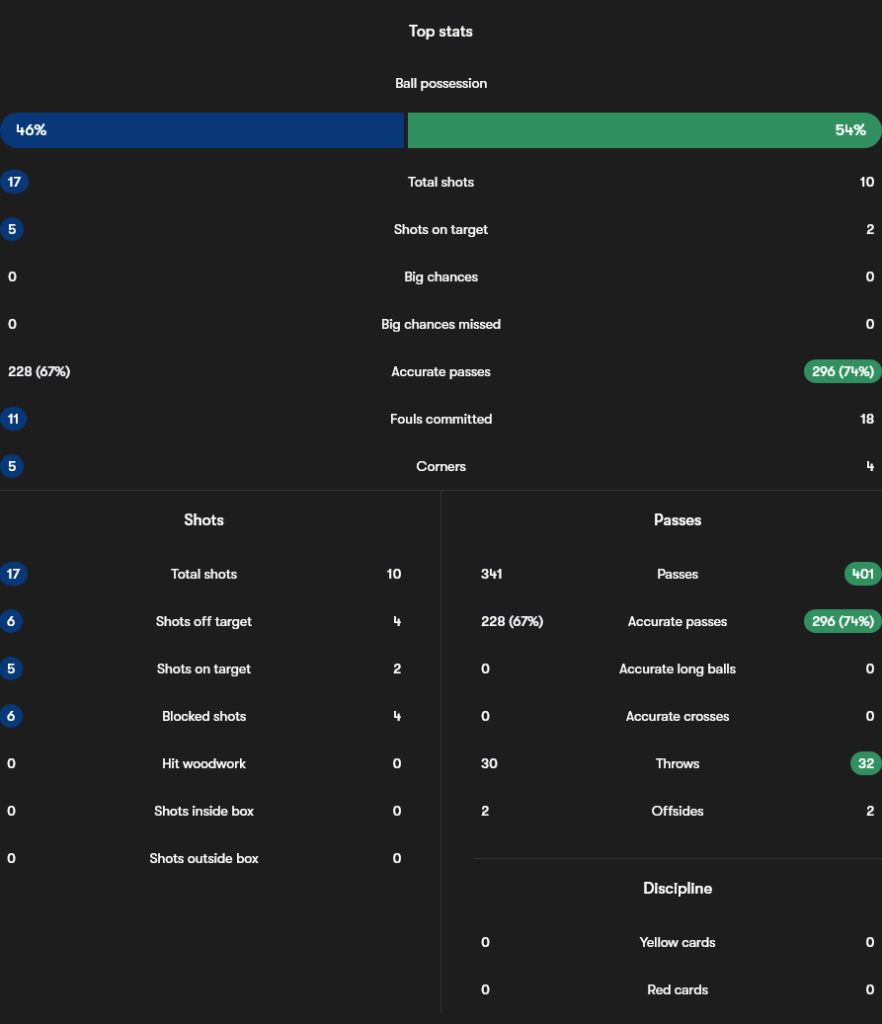Click the Hit woodwork stat label

pos(204,763)
